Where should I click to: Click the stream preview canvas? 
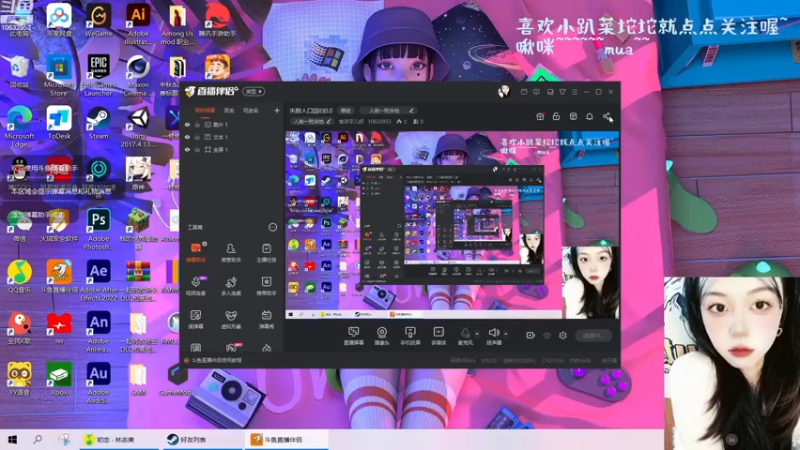[452, 225]
